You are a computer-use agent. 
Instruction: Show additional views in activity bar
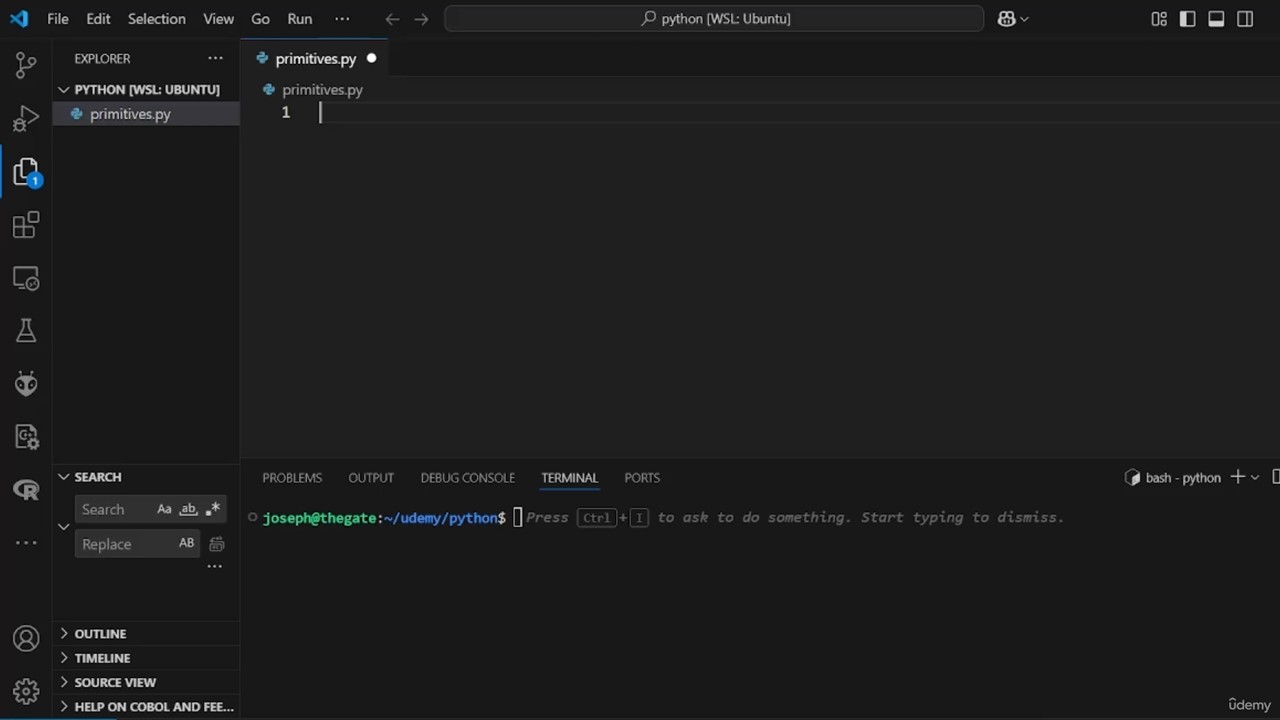tap(26, 543)
